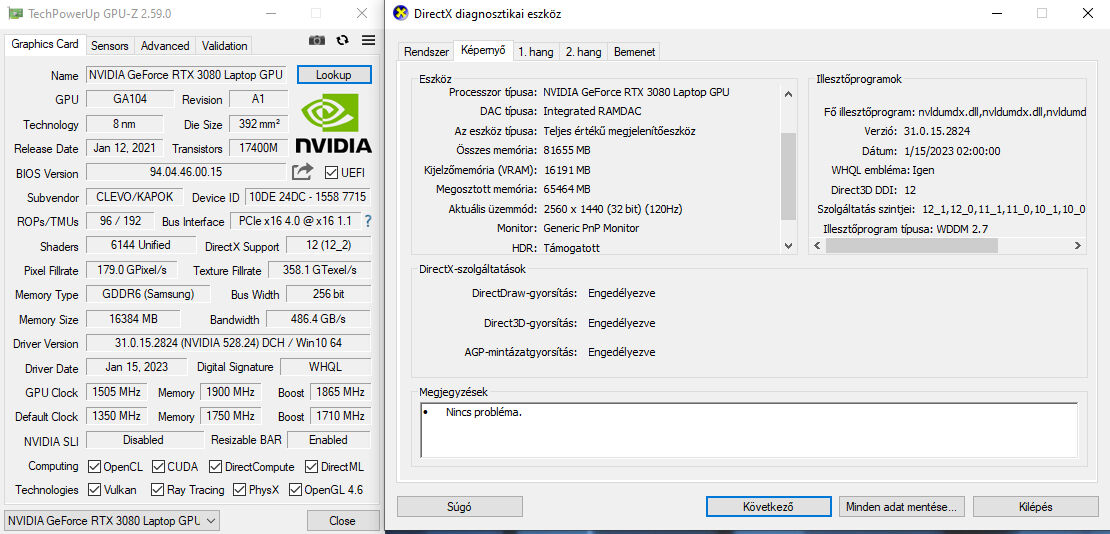1110x534 pixels.
Task: Toggle the OpenGL 4.6 checkbox
Action: (294, 489)
